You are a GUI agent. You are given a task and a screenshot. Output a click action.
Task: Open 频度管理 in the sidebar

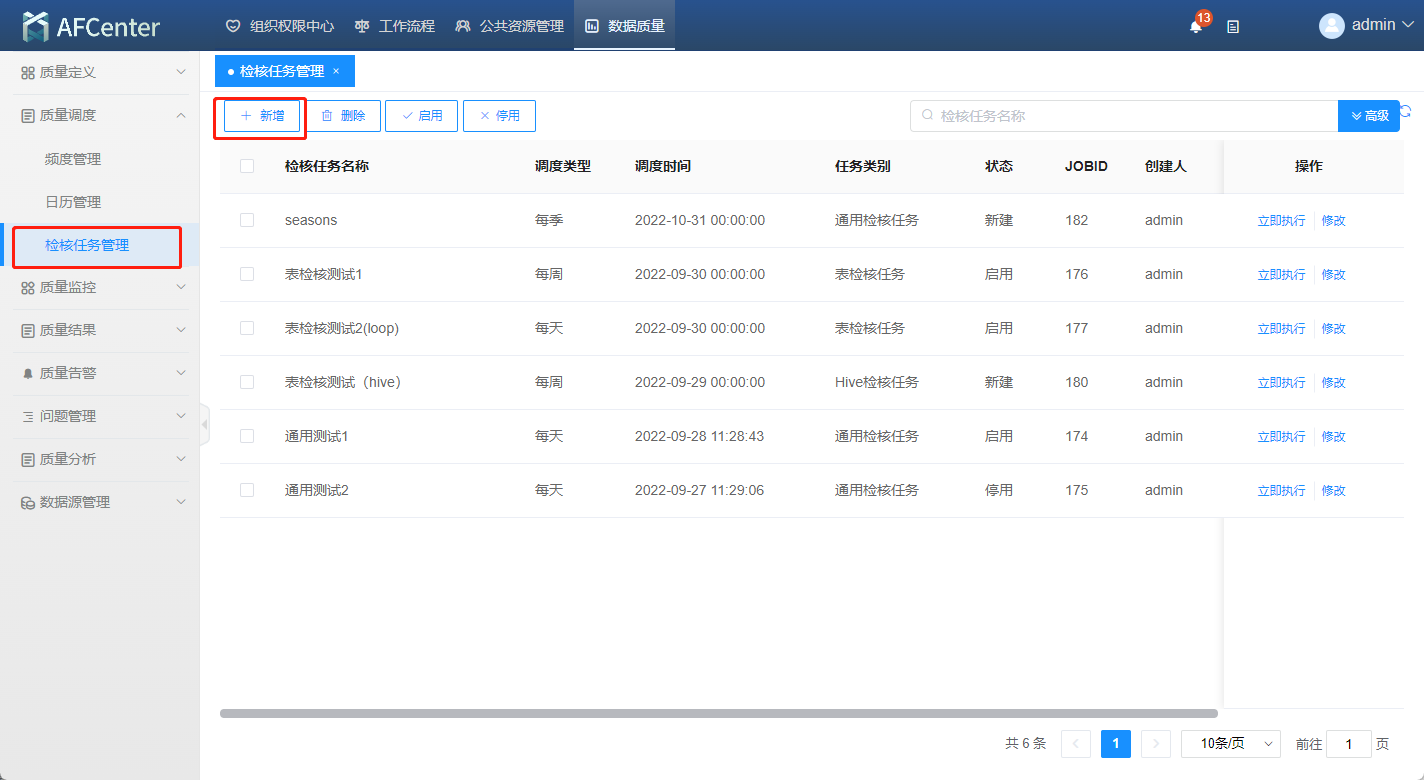(73, 159)
